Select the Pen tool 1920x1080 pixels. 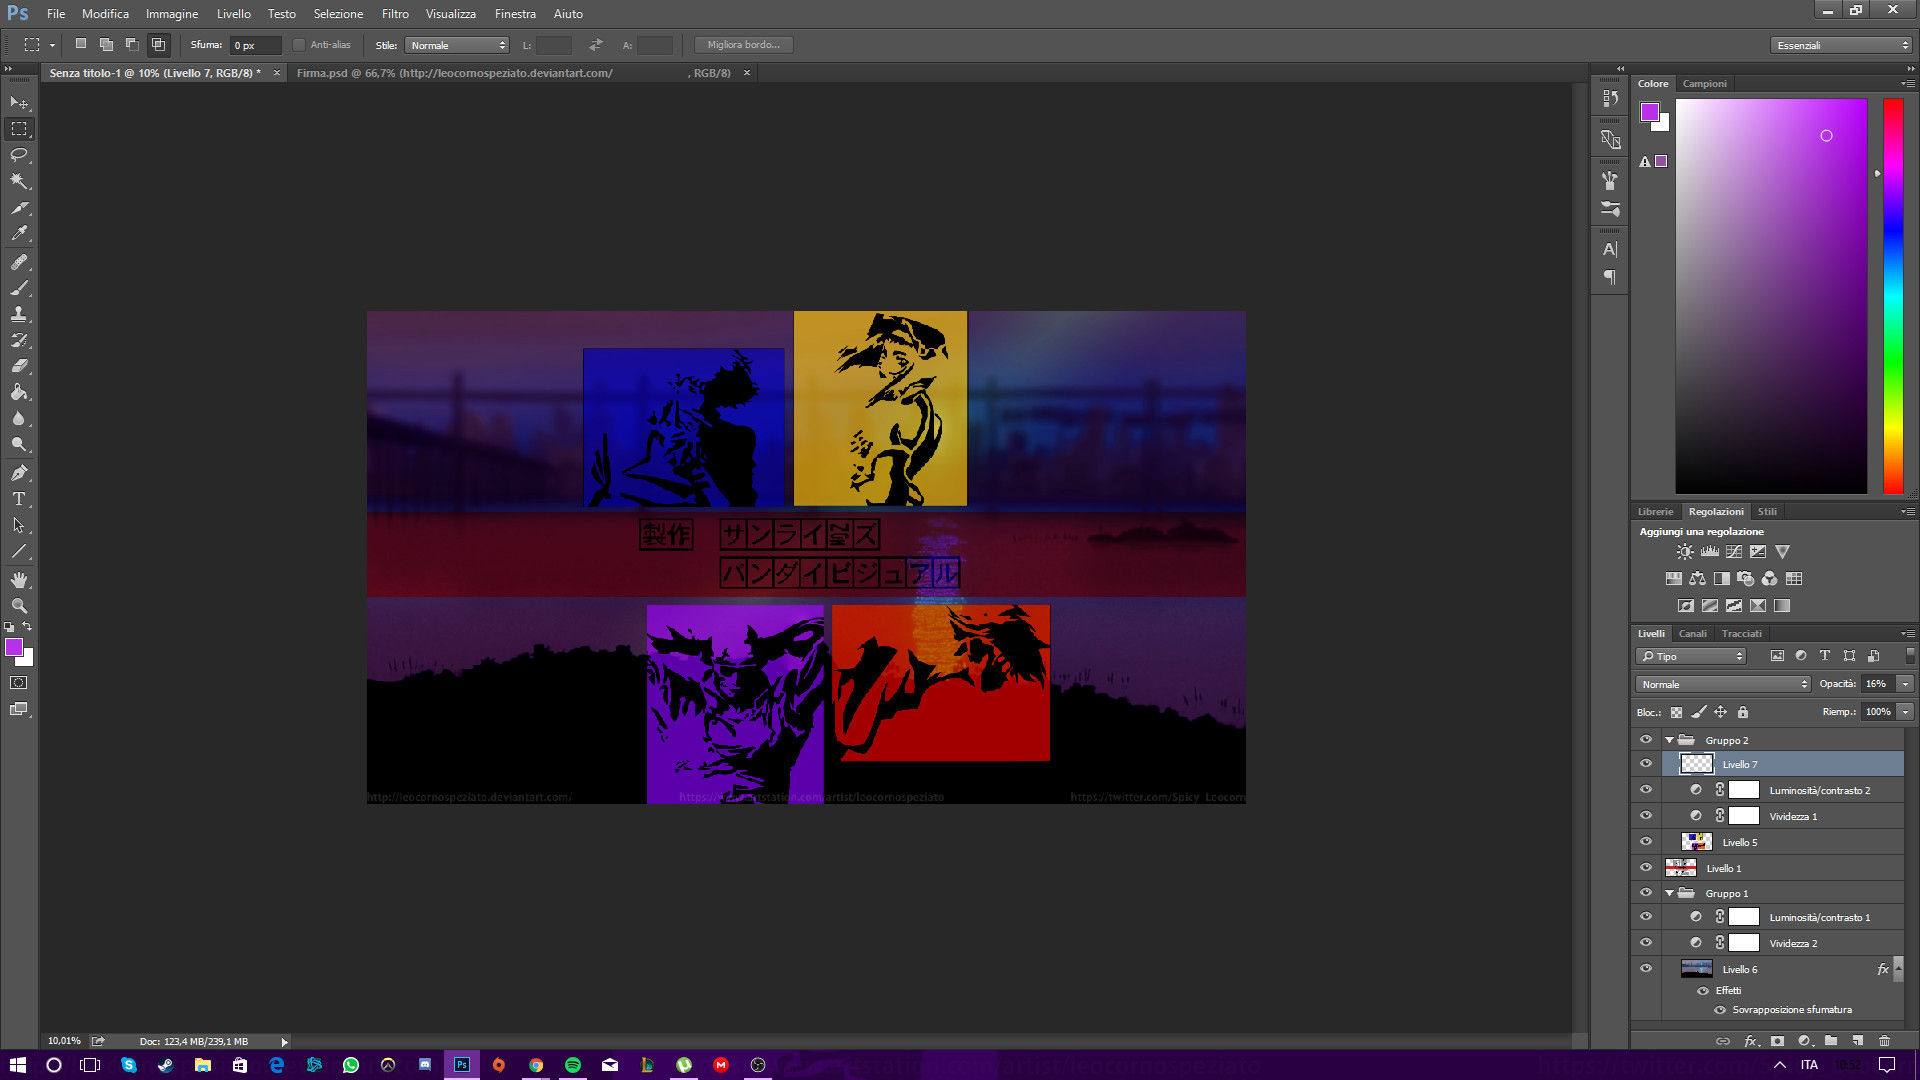[x=19, y=473]
